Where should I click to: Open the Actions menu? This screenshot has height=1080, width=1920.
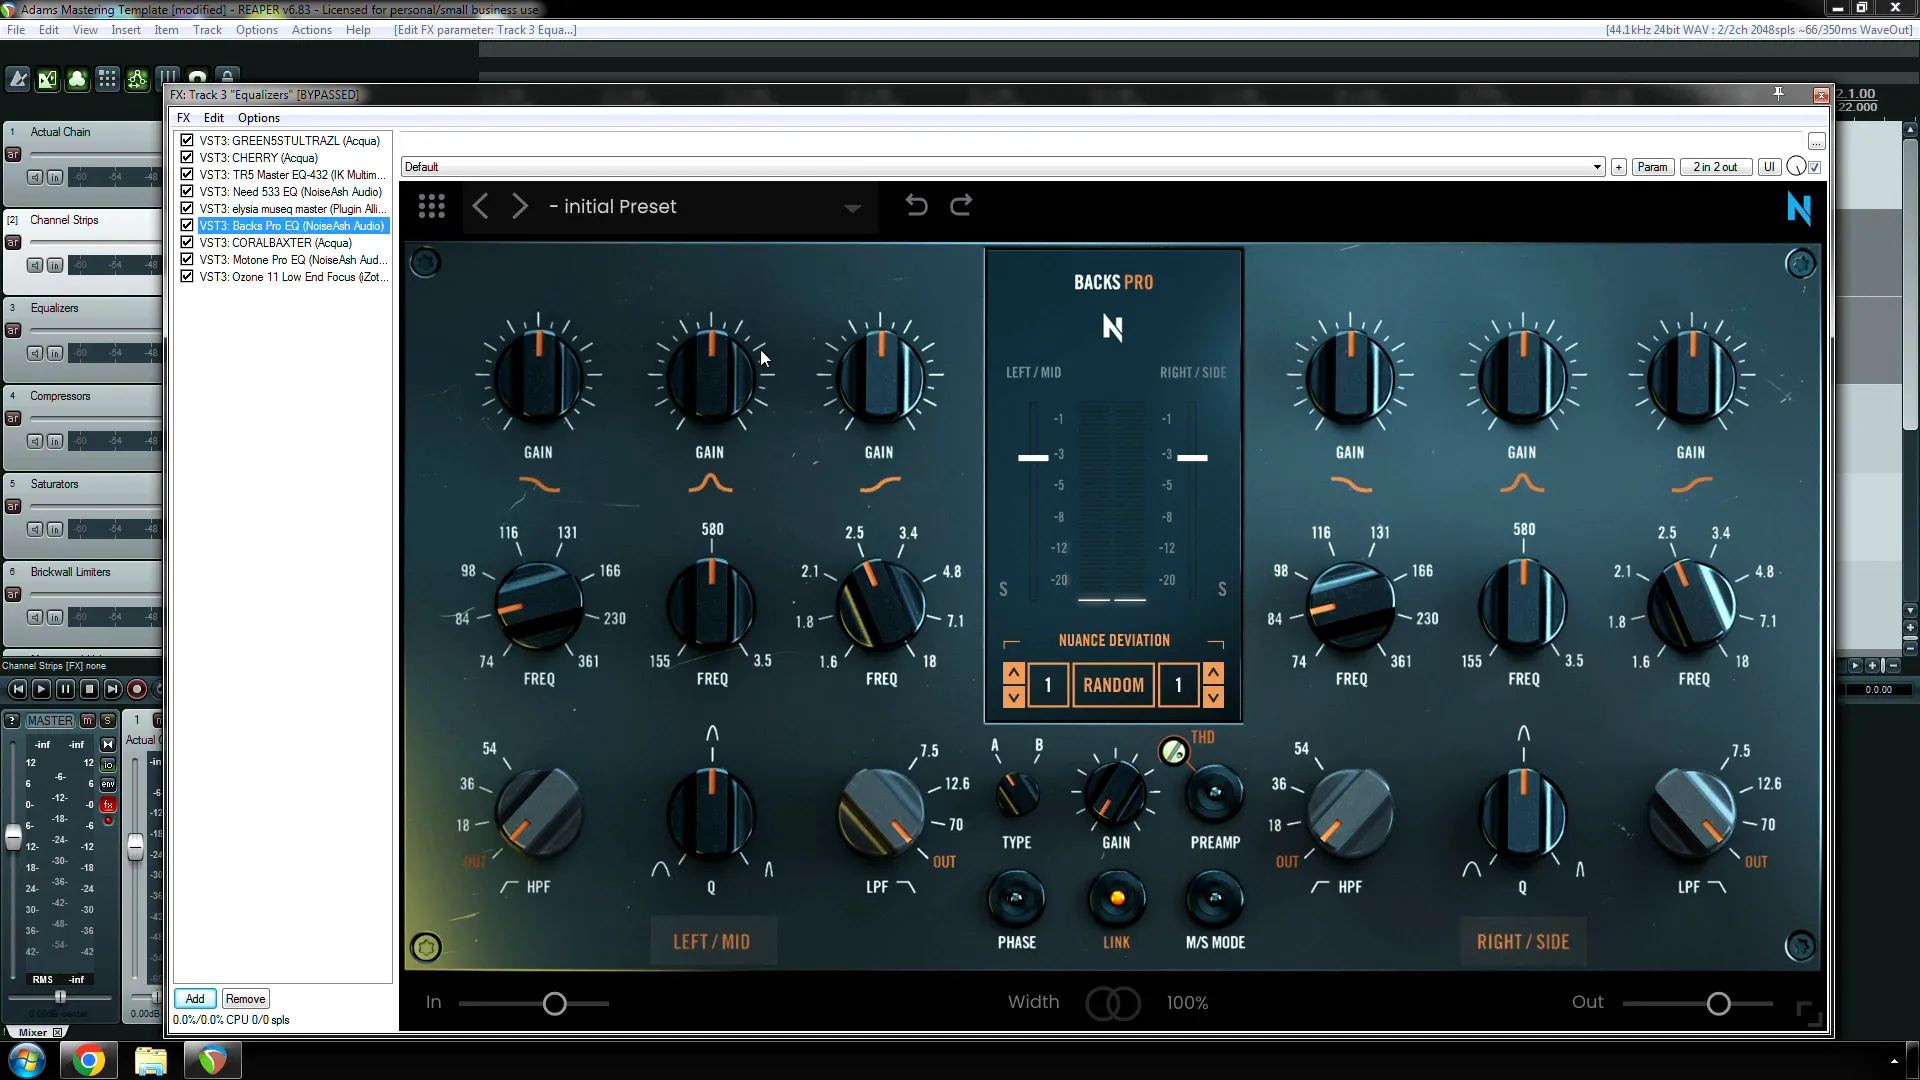point(311,30)
